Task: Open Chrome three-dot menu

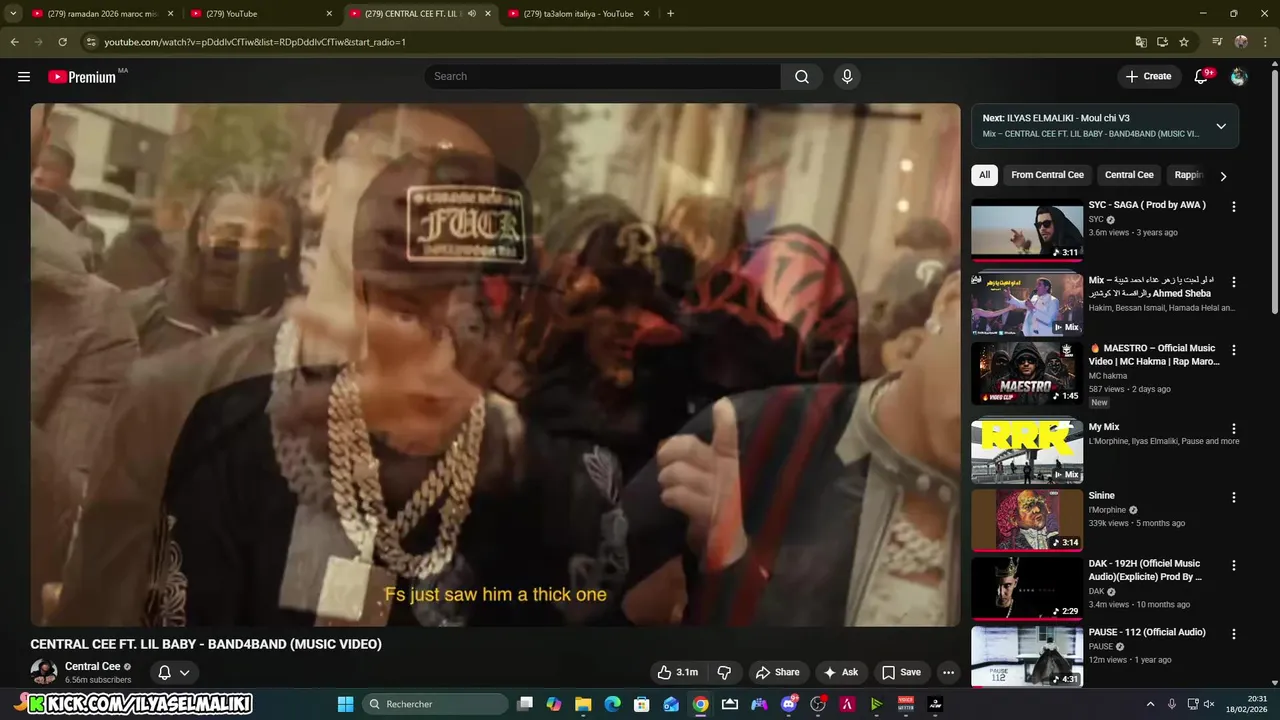Action: pyautogui.click(x=1264, y=42)
